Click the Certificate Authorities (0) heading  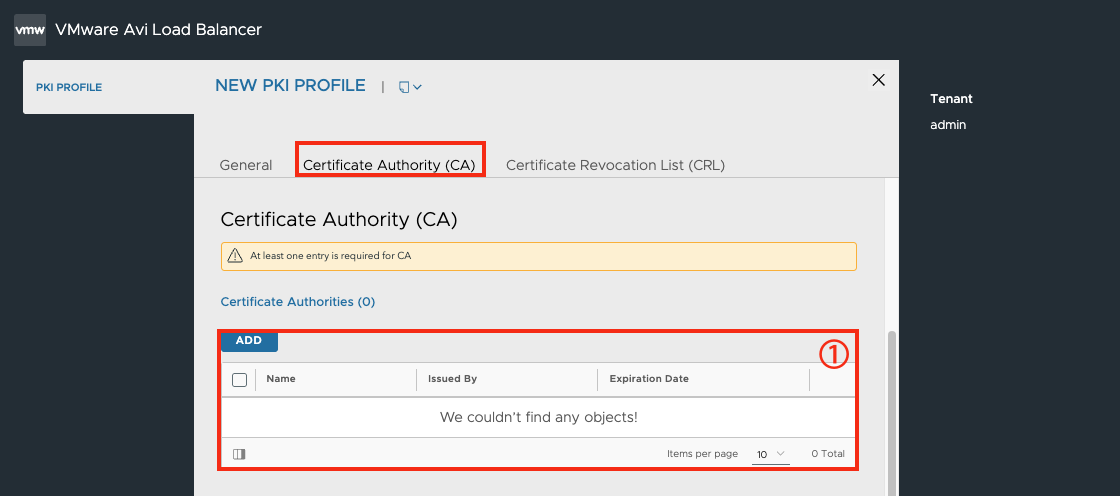[x=298, y=302]
